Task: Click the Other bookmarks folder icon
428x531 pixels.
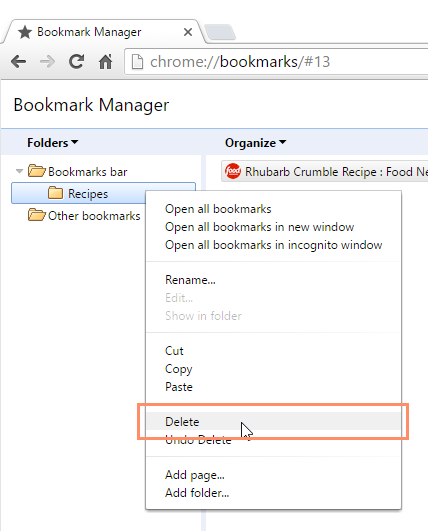Action: click(x=36, y=215)
